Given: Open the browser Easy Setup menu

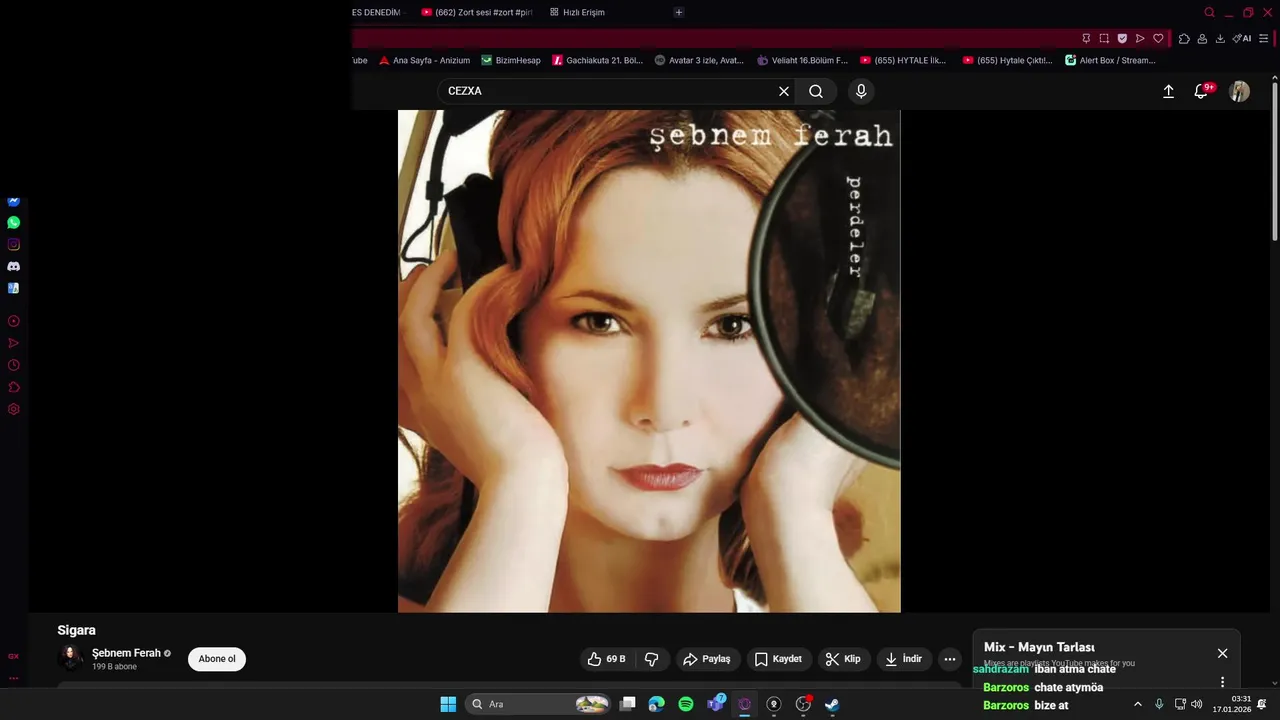Looking at the screenshot, I should pyautogui.click(x=1264, y=38).
